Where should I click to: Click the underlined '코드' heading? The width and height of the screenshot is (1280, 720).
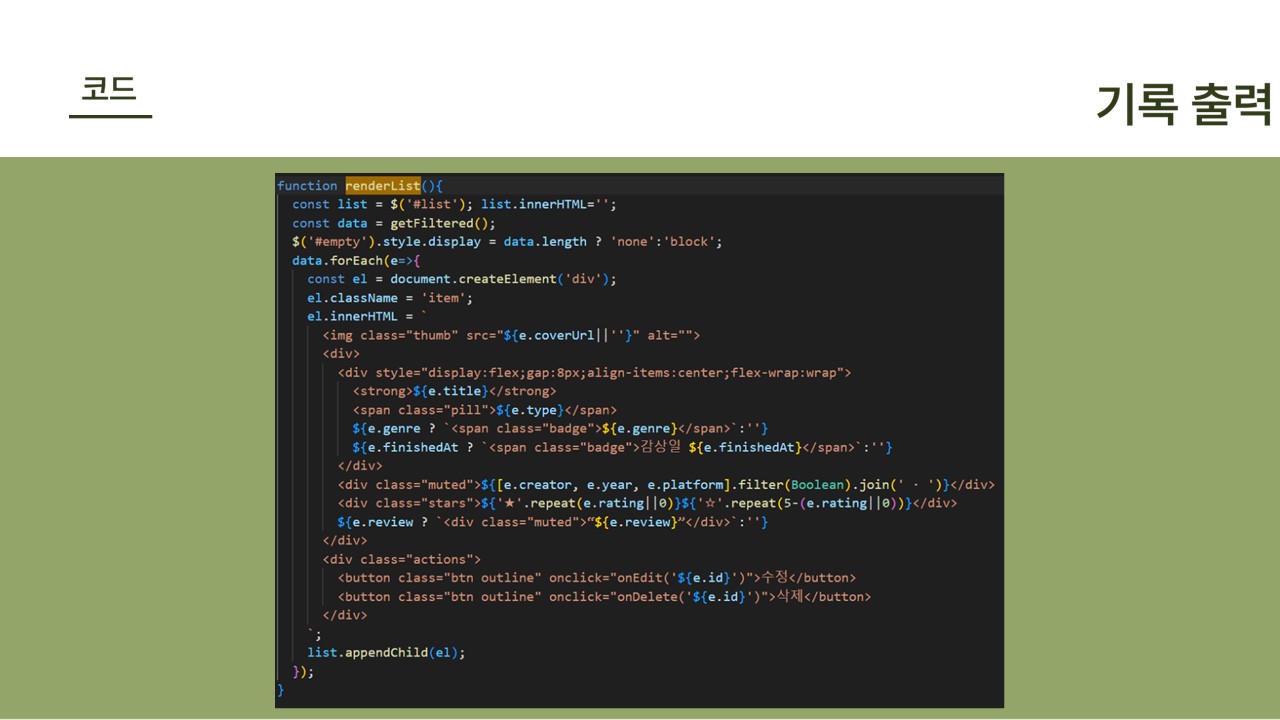pos(109,91)
